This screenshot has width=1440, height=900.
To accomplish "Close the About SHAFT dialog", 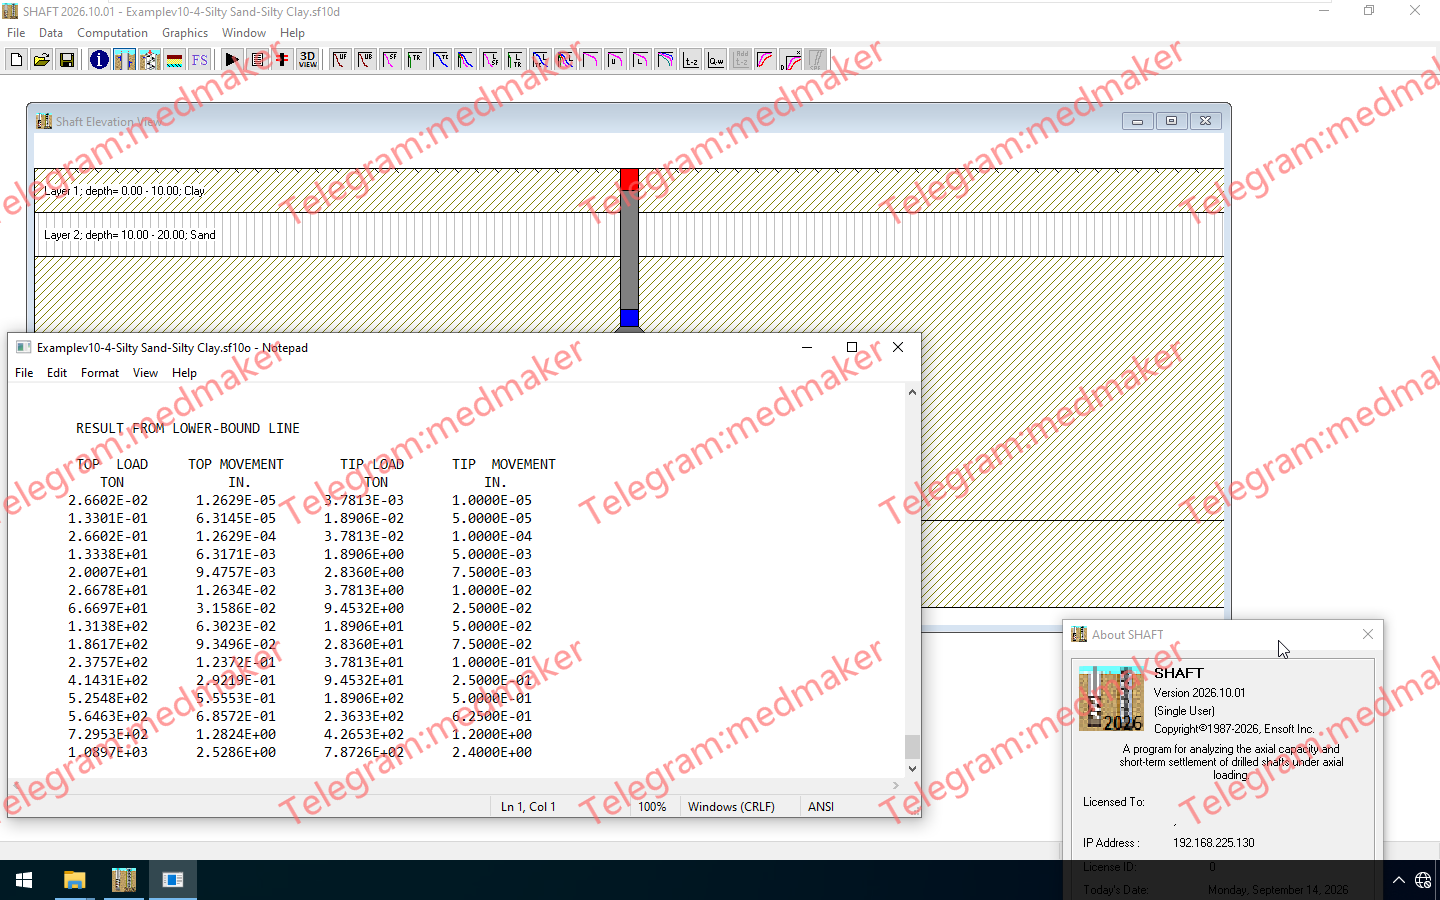I will click(1368, 634).
